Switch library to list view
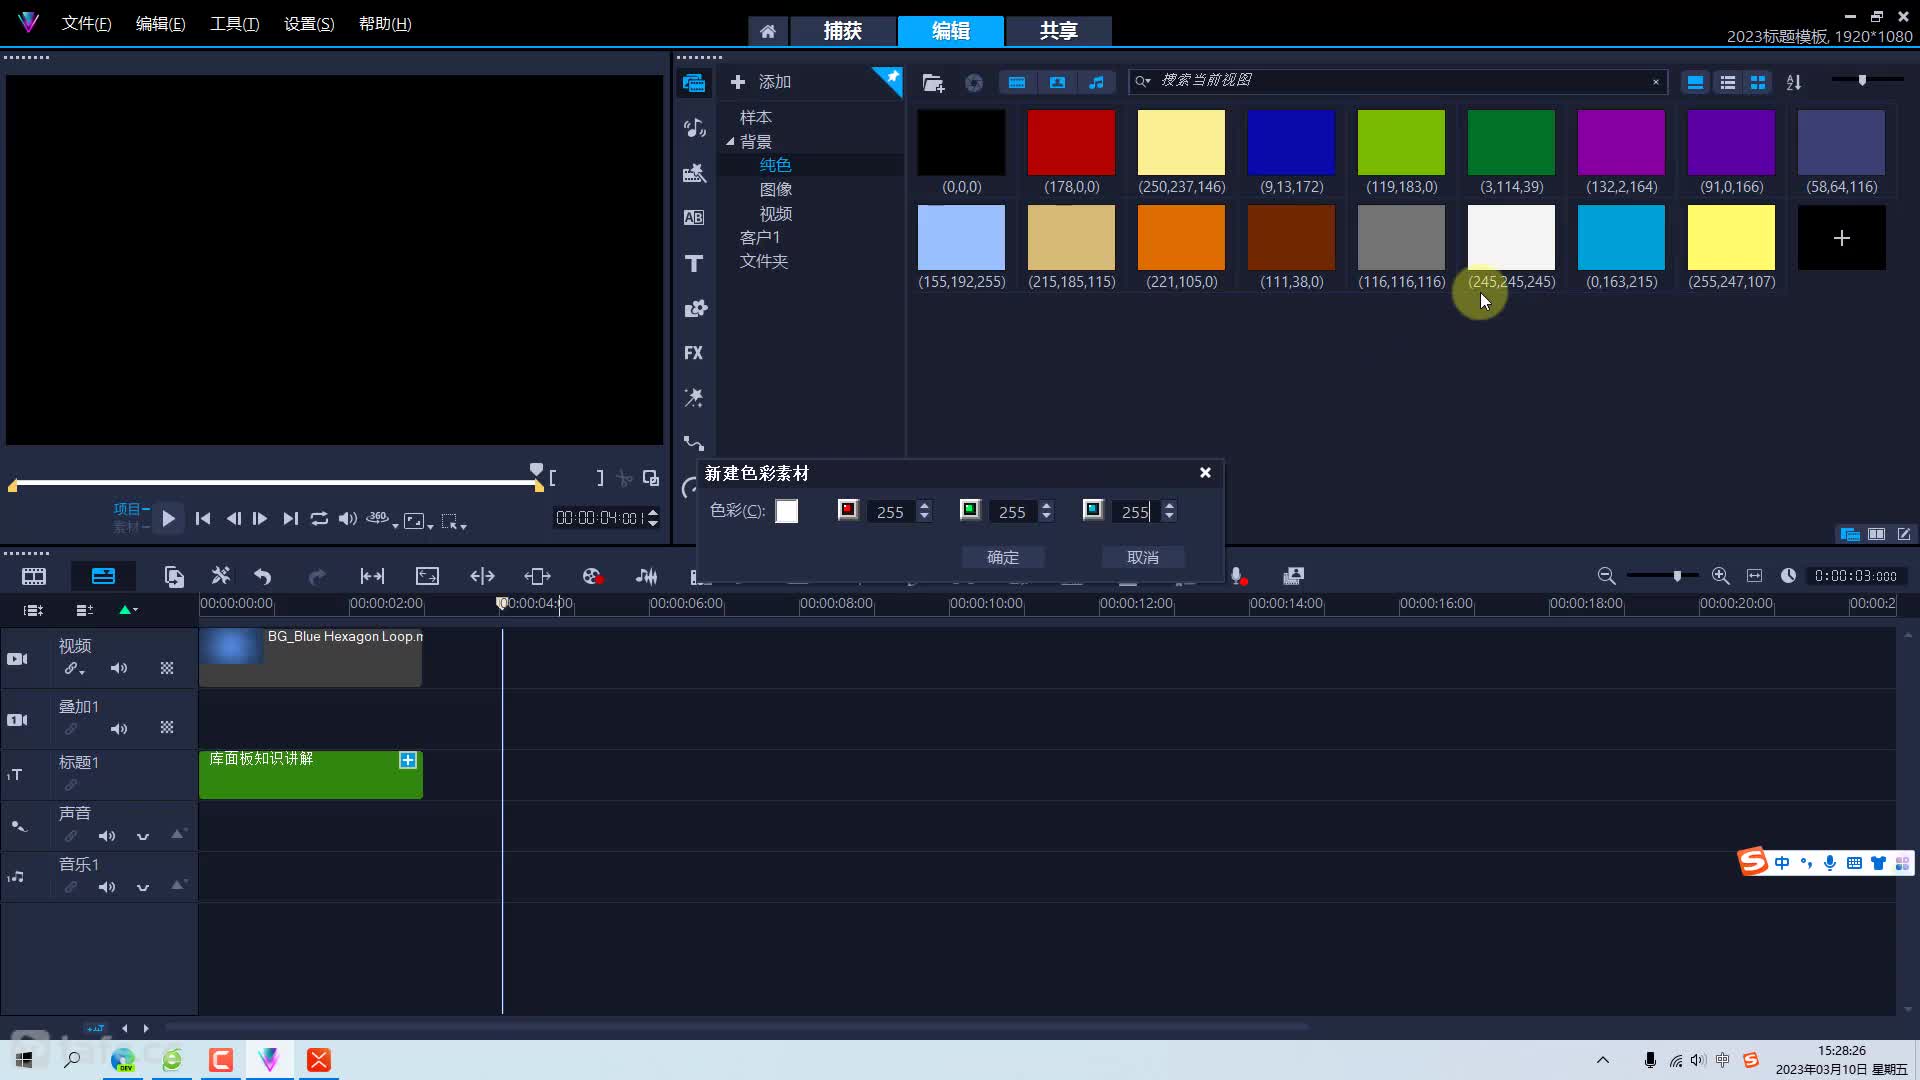The height and width of the screenshot is (1080, 1920). tap(1727, 82)
